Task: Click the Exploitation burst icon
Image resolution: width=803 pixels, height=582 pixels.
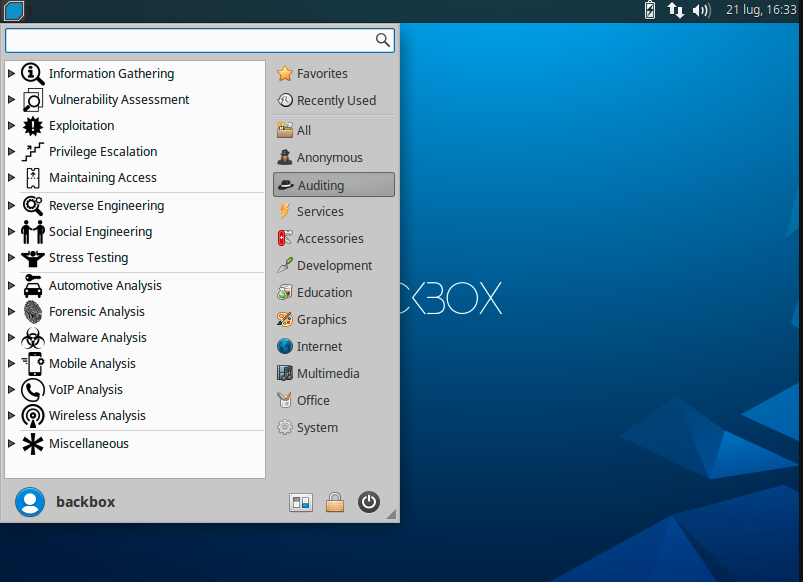Action: (33, 126)
